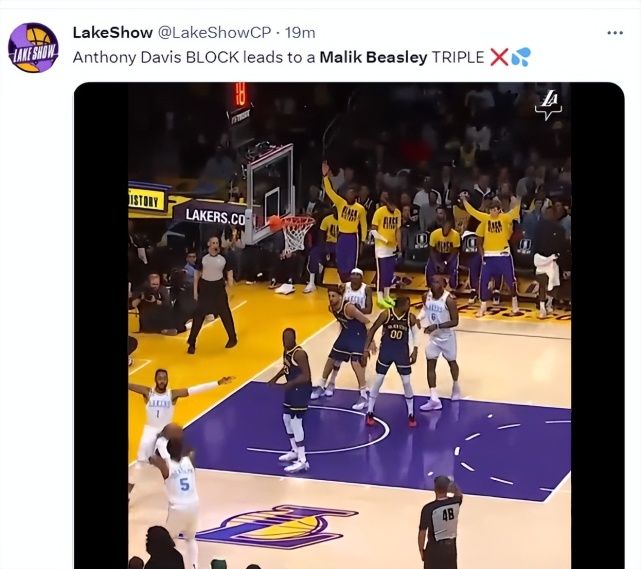The height and width of the screenshot is (569, 641).
Task: Open the three-dot more options menu
Action: click(615, 33)
